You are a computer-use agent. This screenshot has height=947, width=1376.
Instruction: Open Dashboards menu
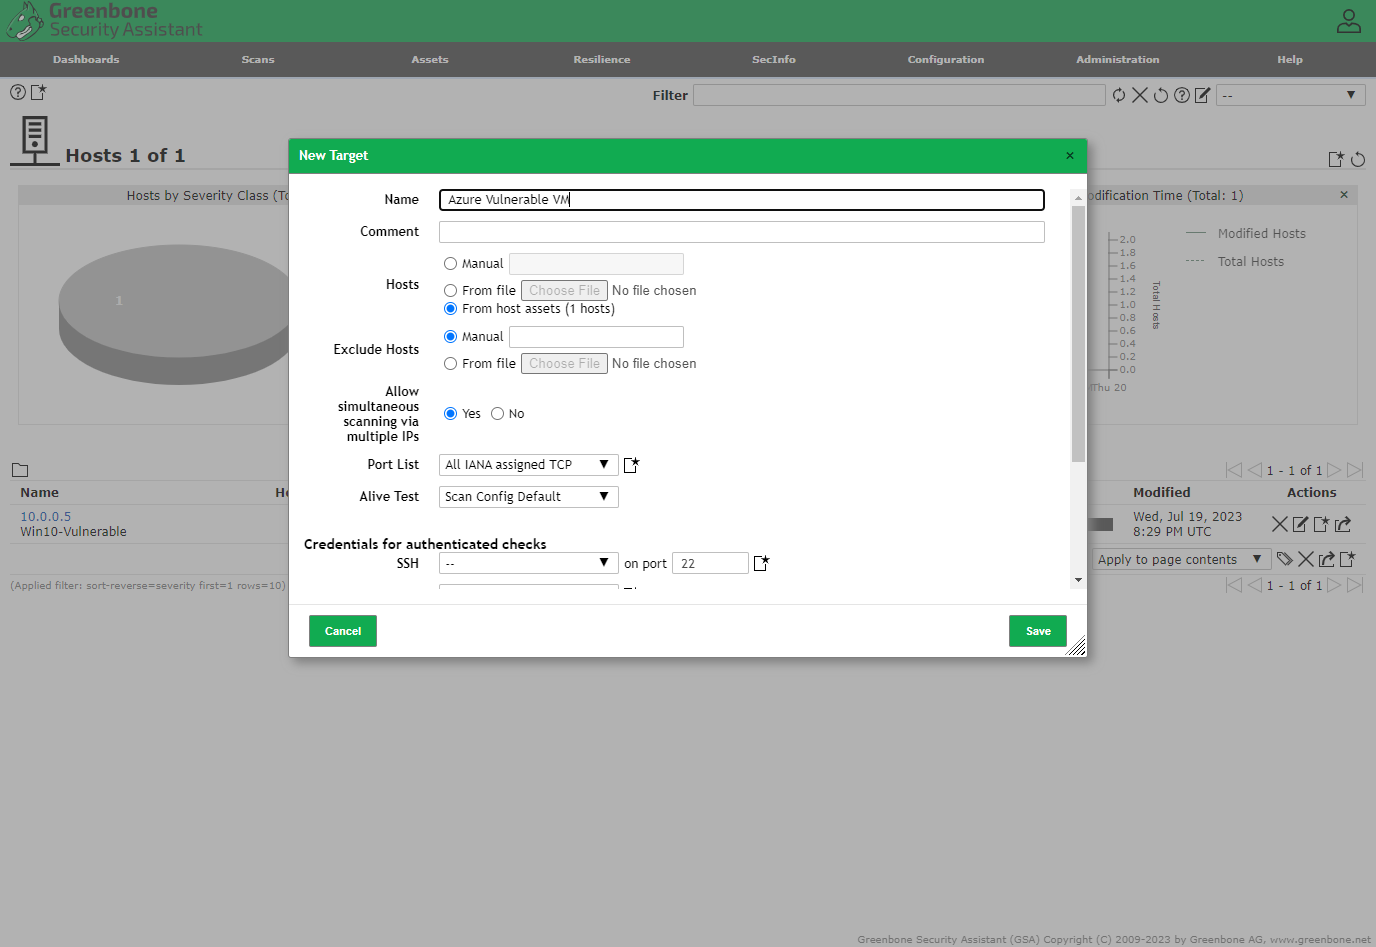pos(86,60)
